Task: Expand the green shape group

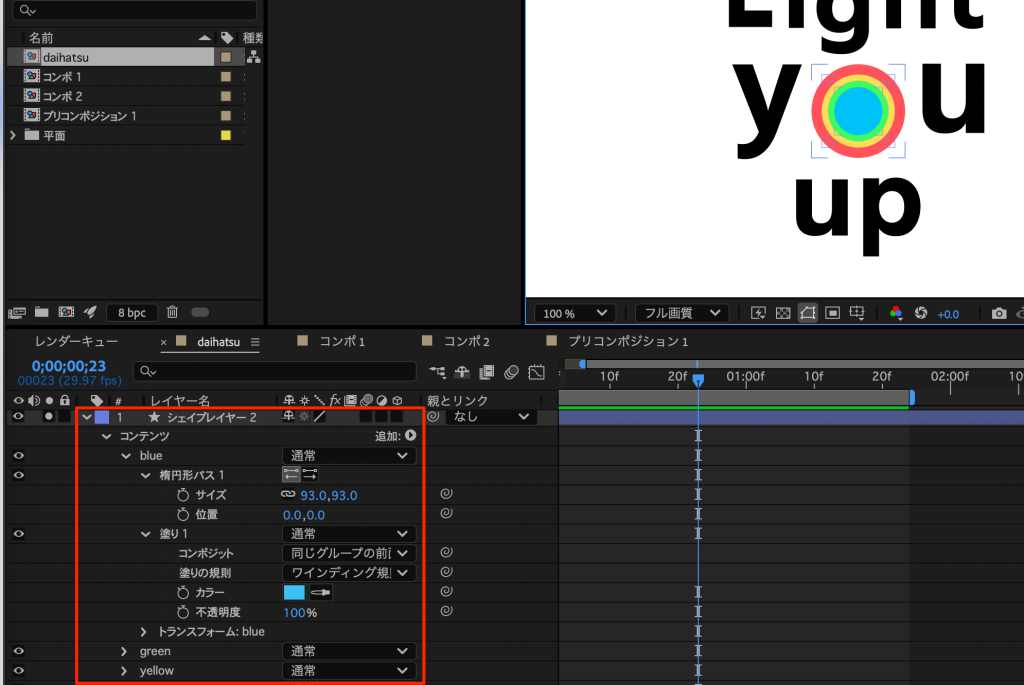Action: [x=125, y=652]
